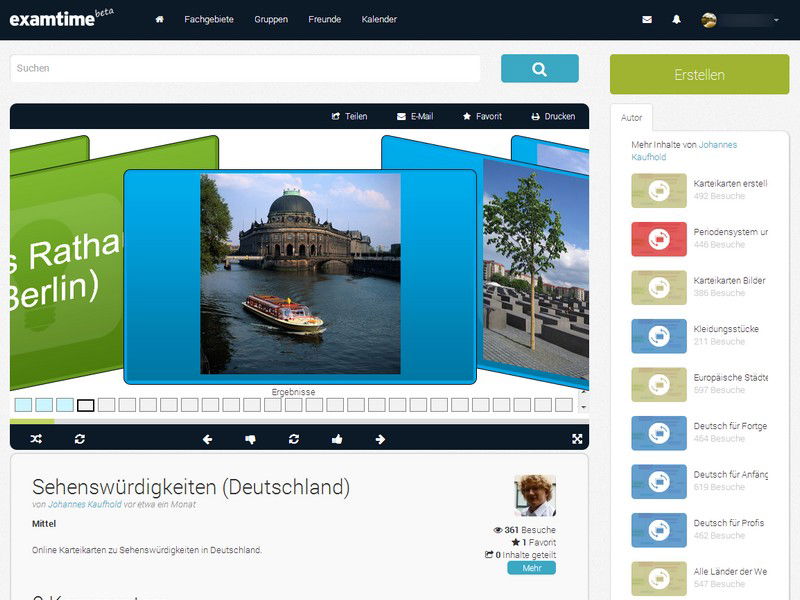800x600 pixels.
Task: Click the Deutsch für Profis title text
Action: (729, 523)
